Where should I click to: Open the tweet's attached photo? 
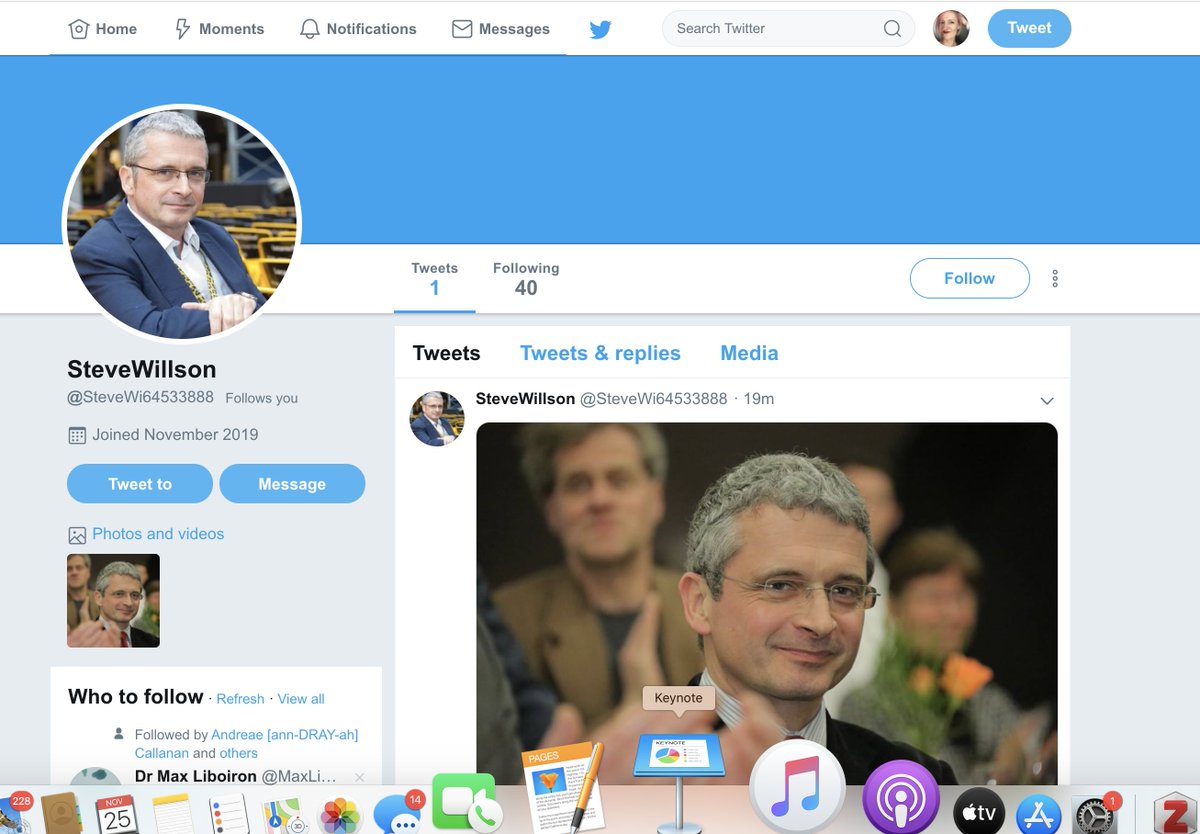766,603
